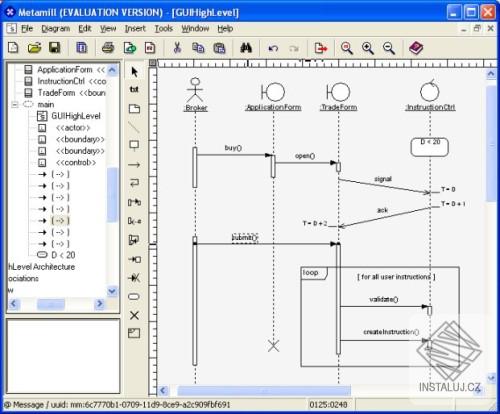This screenshot has height=414, width=500.
Task: Select the <<actor>> tree item
Action: [73, 128]
